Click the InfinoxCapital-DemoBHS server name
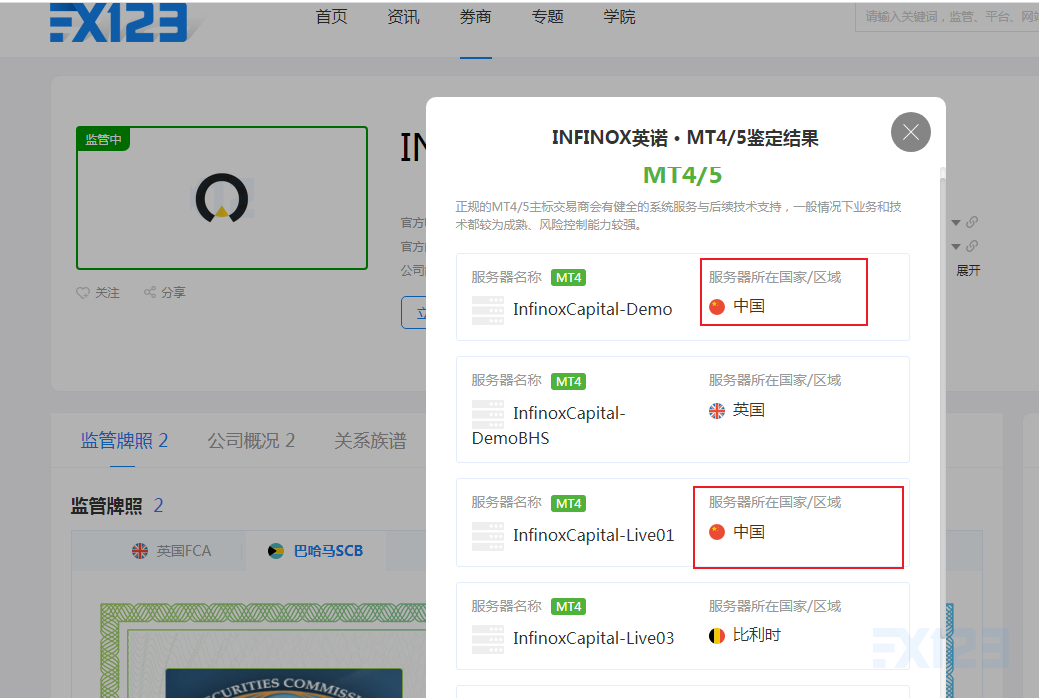This screenshot has width=1039, height=698. 549,426
